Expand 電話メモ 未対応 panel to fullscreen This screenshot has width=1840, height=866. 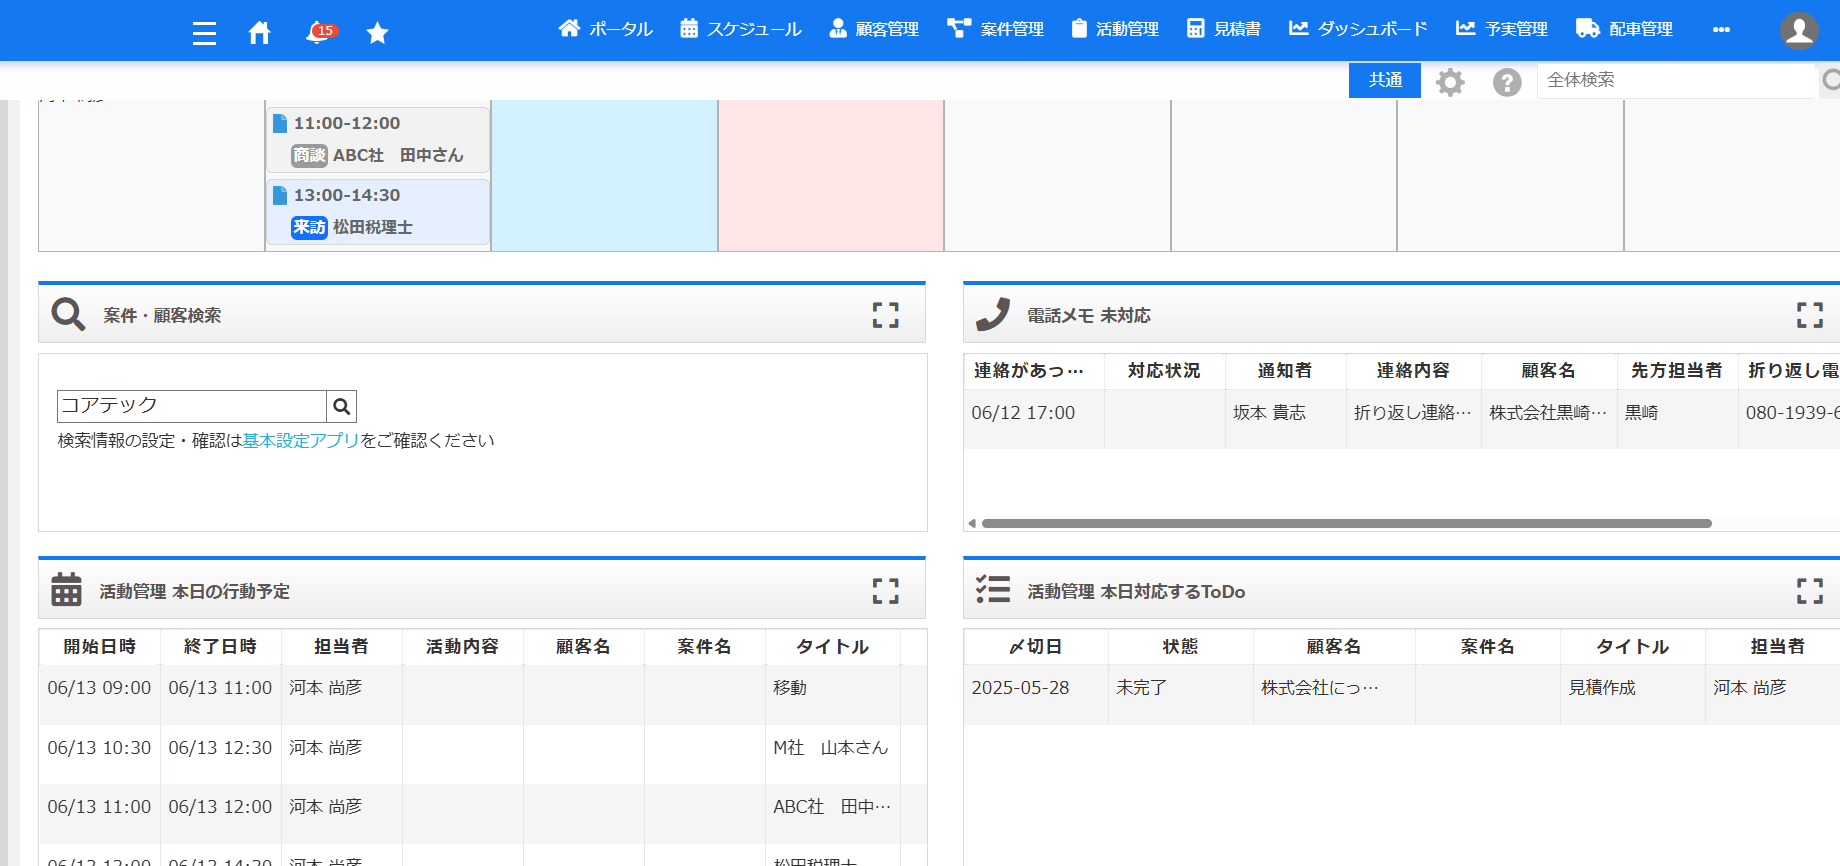point(1809,315)
